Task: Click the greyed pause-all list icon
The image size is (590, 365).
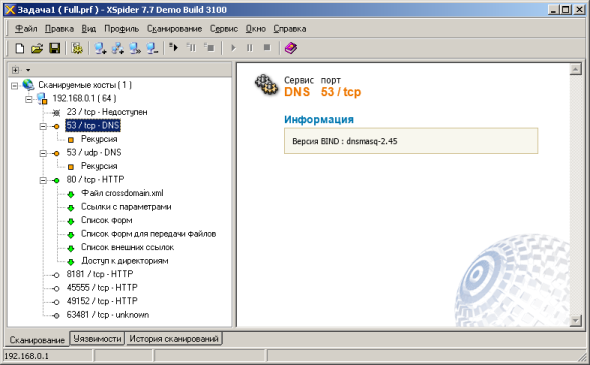Action: (191, 47)
